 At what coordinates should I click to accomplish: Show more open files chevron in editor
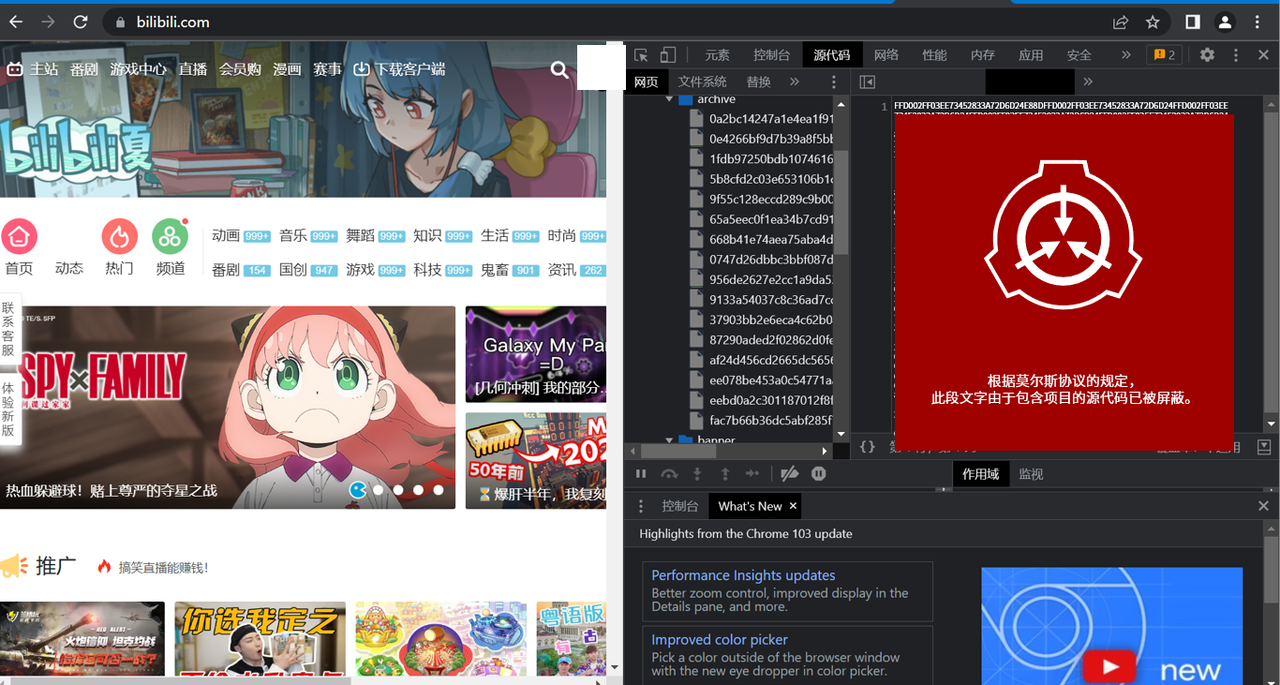click(1088, 82)
